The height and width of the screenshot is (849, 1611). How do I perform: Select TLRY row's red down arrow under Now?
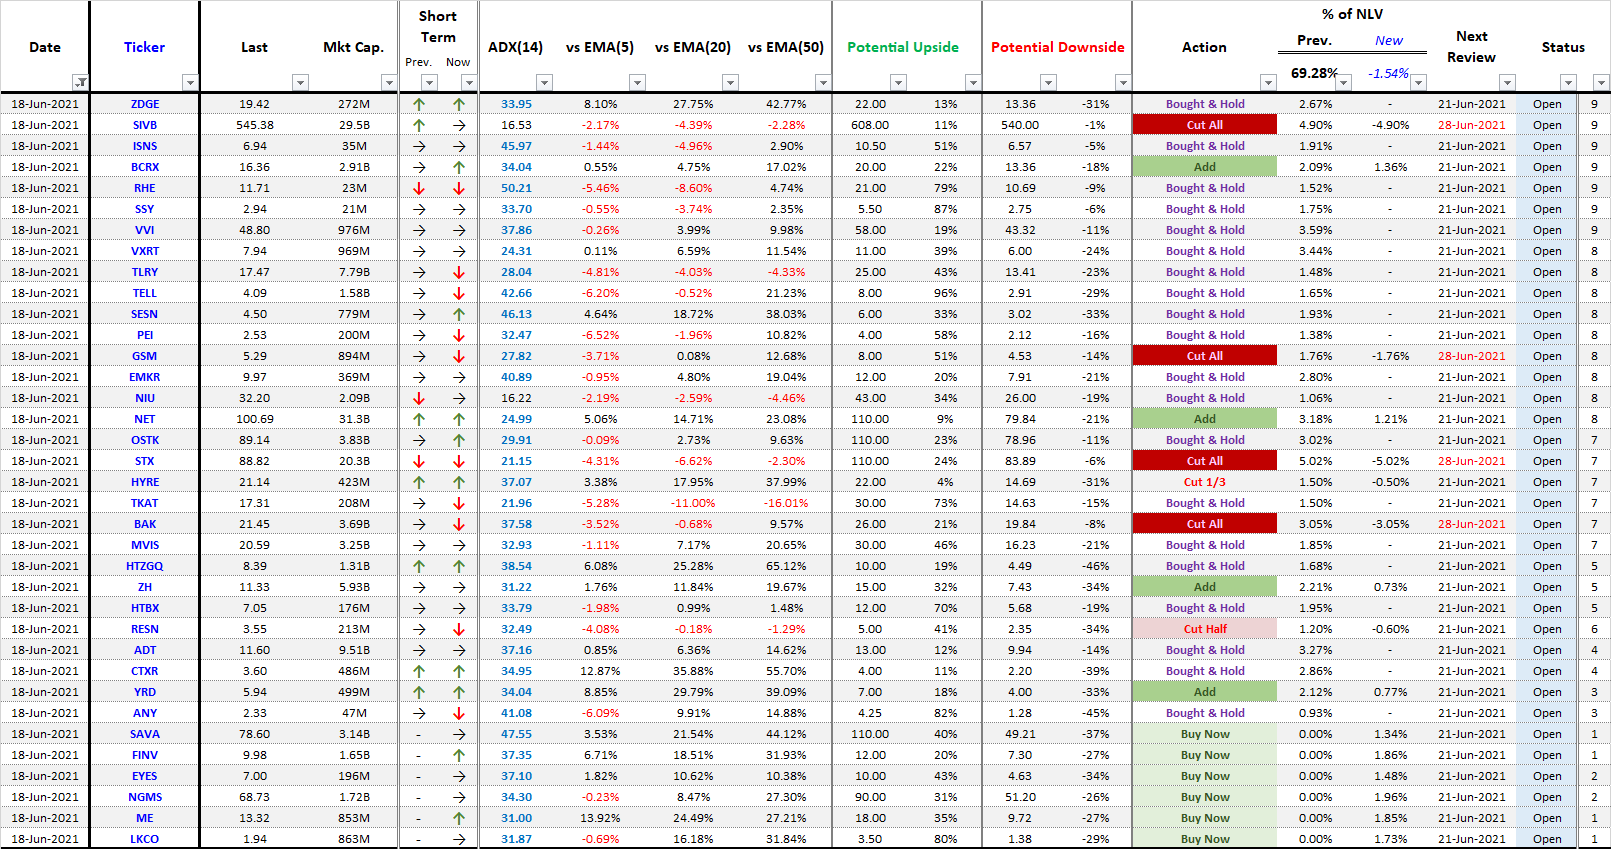click(459, 272)
